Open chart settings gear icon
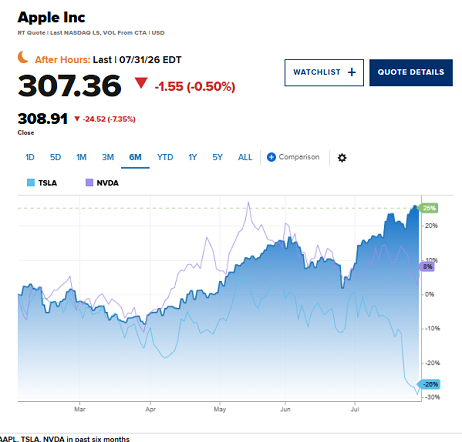The height and width of the screenshot is (442, 462). (342, 158)
